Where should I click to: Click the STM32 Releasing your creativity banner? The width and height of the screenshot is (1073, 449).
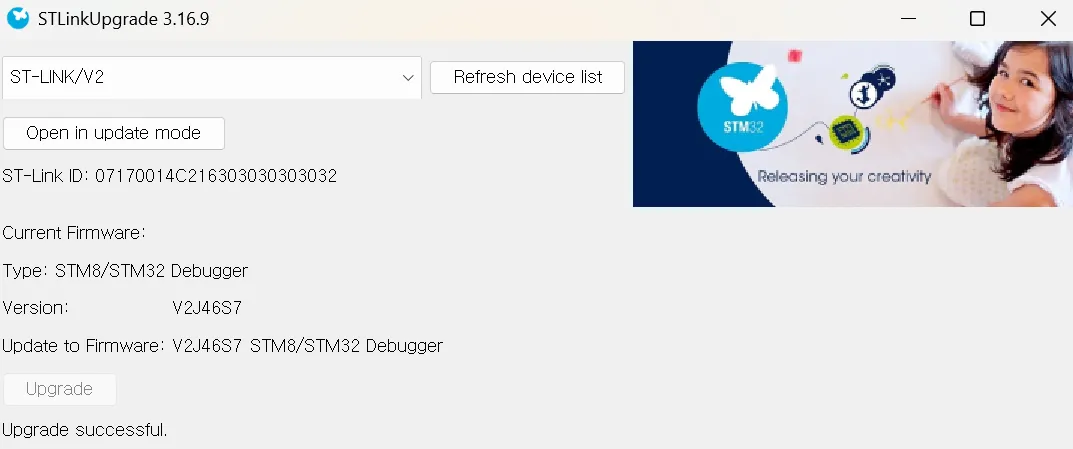point(853,124)
